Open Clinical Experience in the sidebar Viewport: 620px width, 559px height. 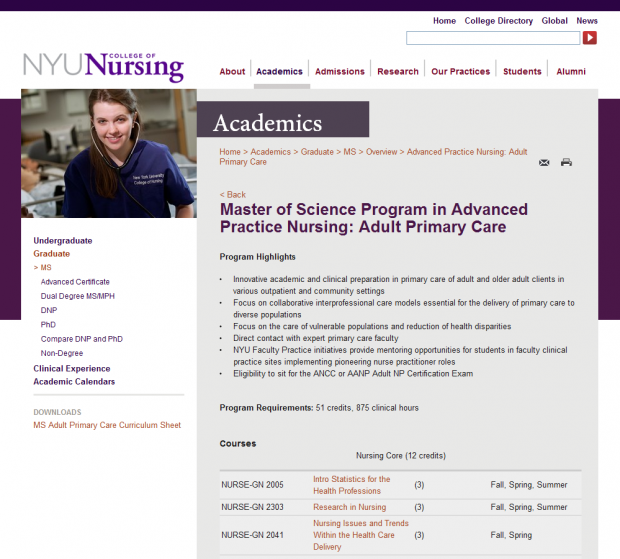(x=72, y=368)
